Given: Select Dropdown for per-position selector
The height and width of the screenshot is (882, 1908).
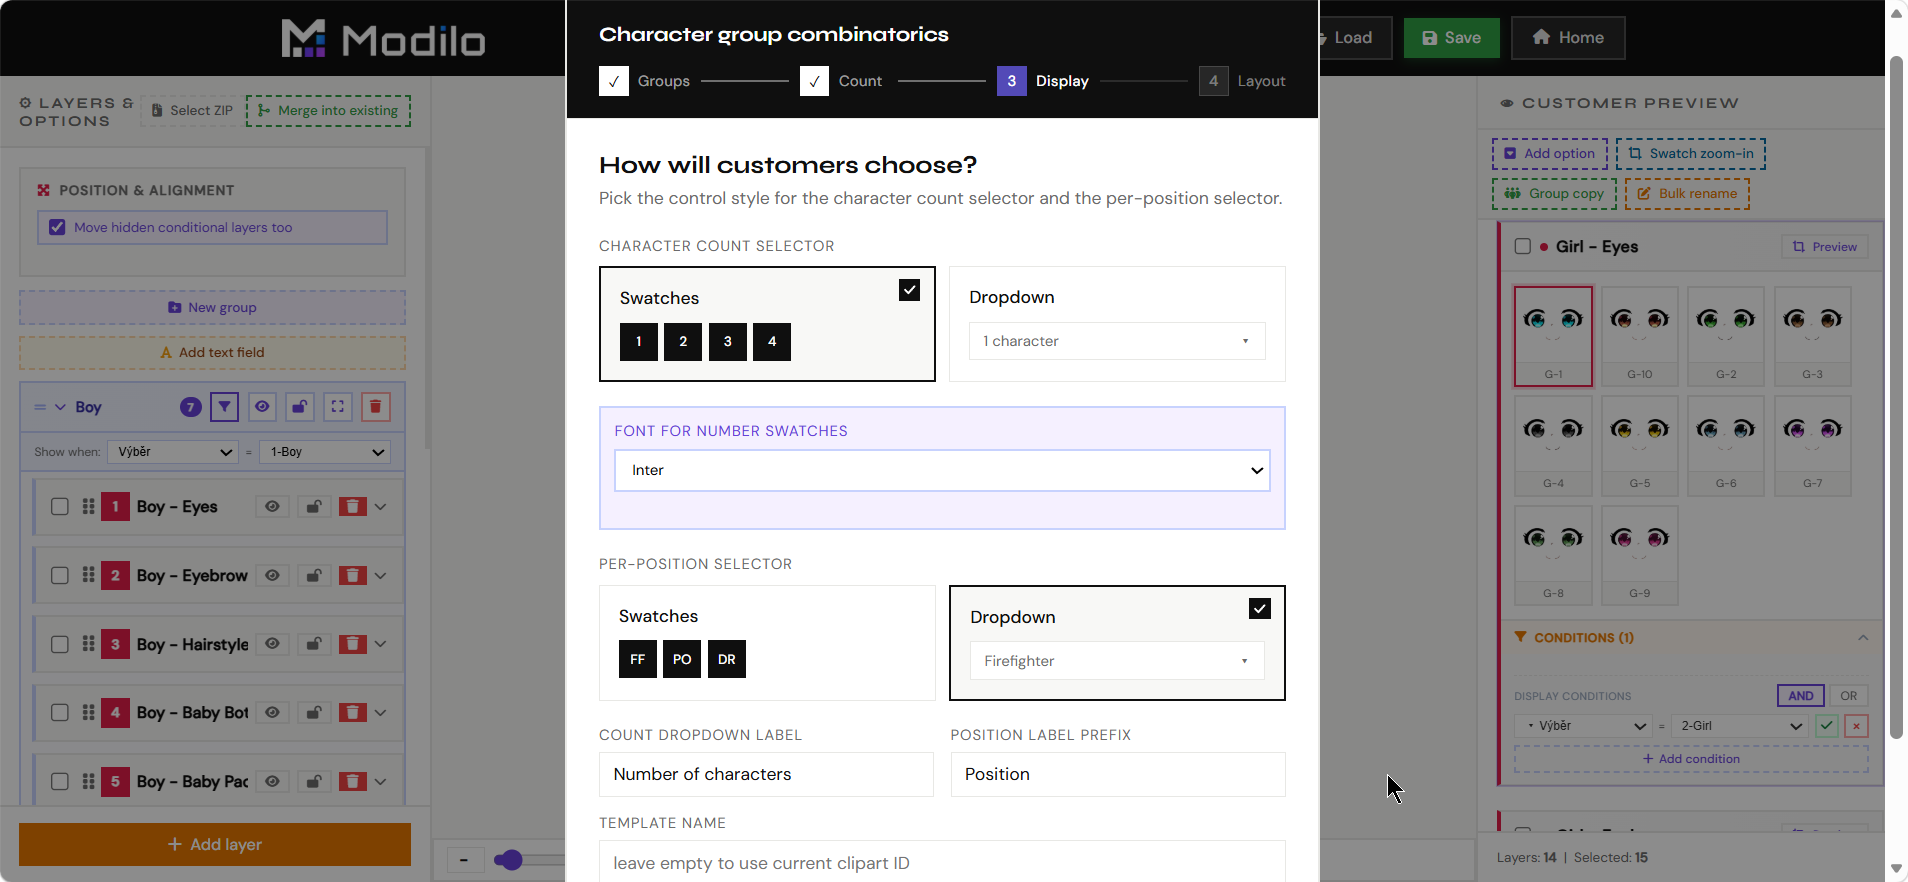Looking at the screenshot, I should [x=1117, y=643].
